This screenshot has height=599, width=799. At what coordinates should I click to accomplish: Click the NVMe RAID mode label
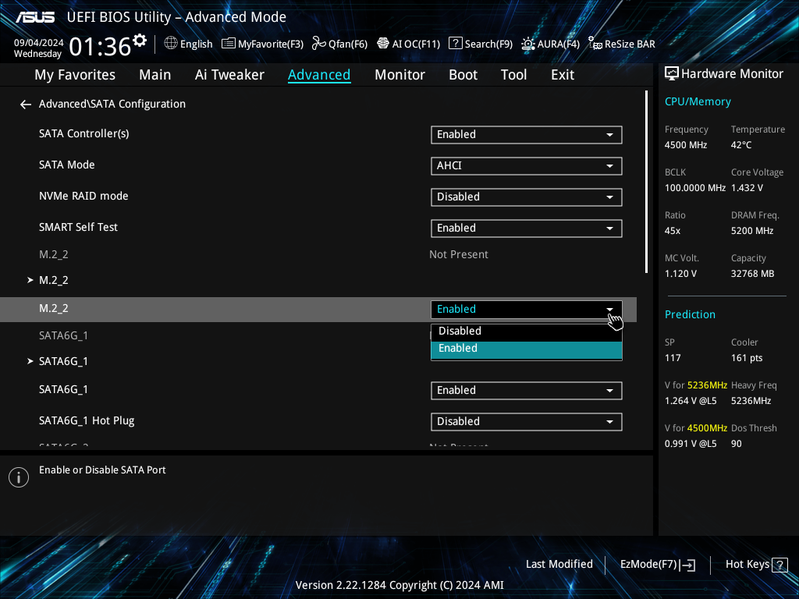click(x=84, y=196)
